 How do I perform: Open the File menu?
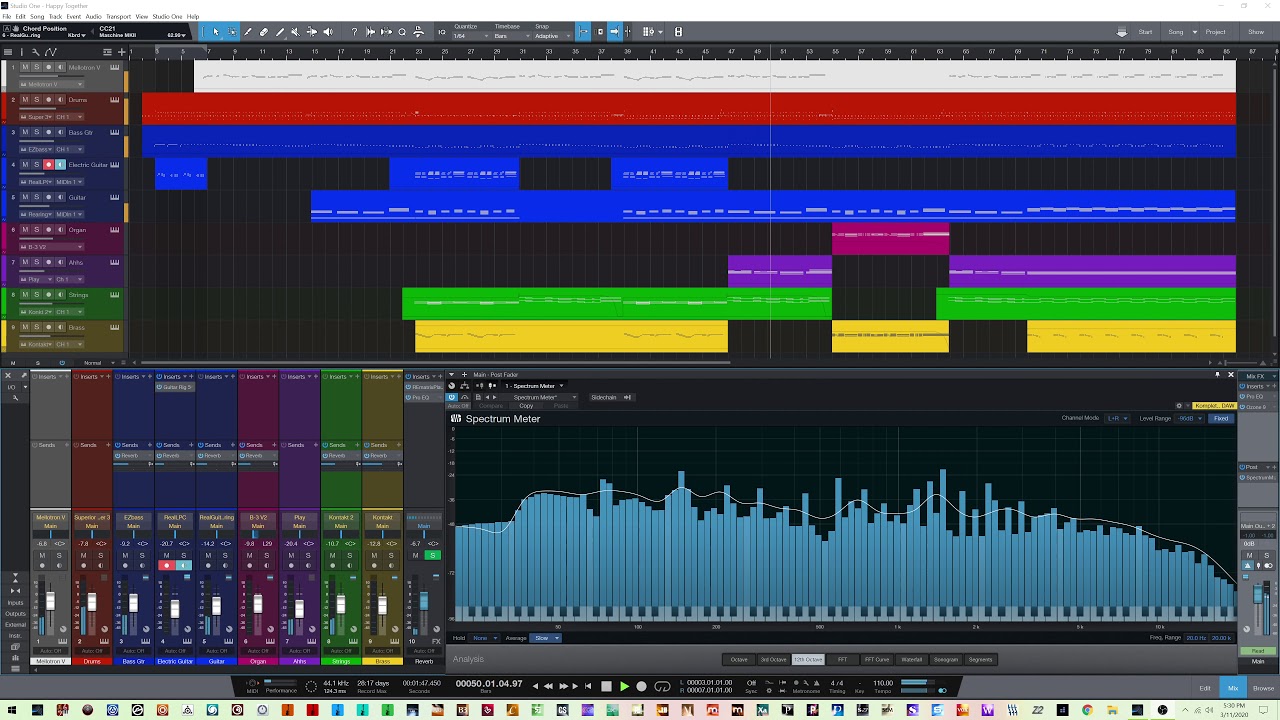pyautogui.click(x=7, y=17)
